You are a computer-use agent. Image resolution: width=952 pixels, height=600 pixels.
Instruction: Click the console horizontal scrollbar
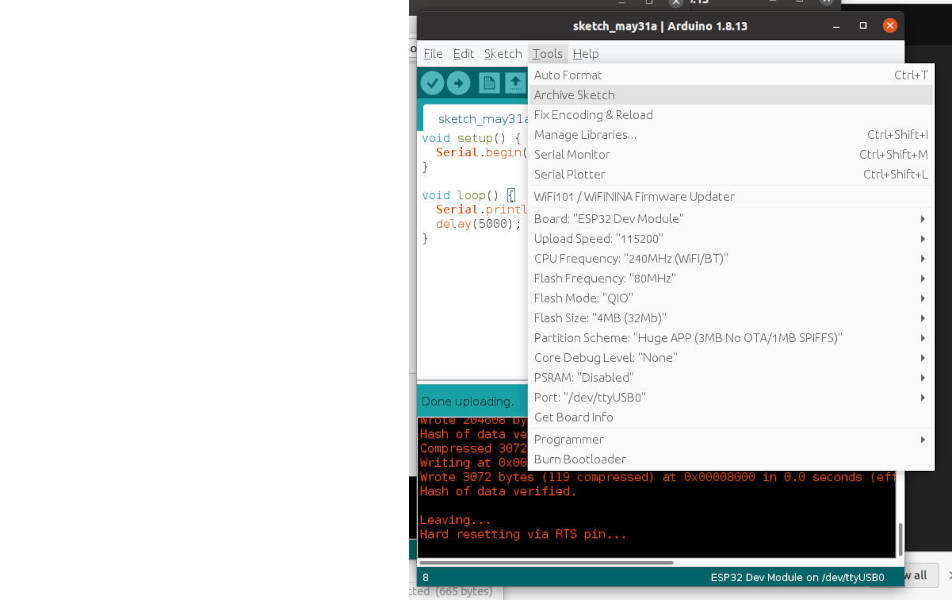point(546,563)
